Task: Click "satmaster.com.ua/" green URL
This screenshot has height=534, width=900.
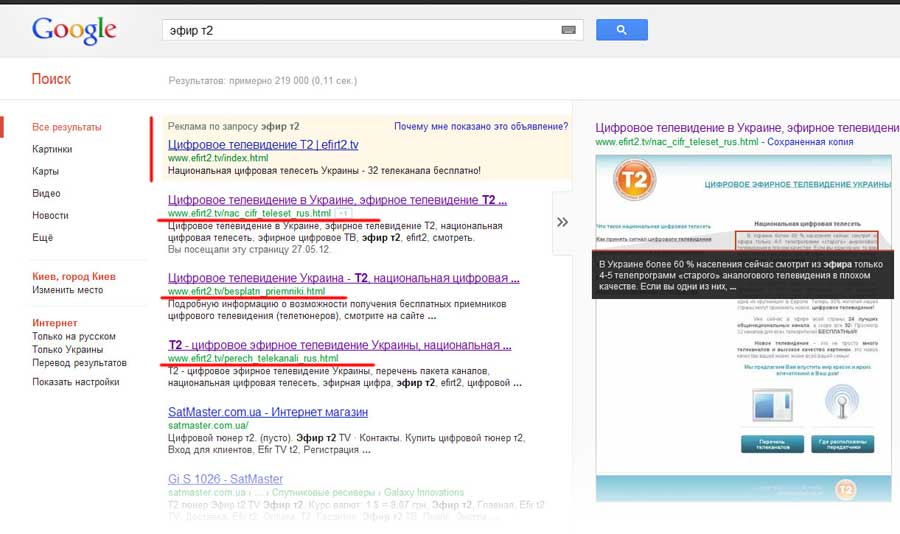Action: pyautogui.click(x=208, y=425)
